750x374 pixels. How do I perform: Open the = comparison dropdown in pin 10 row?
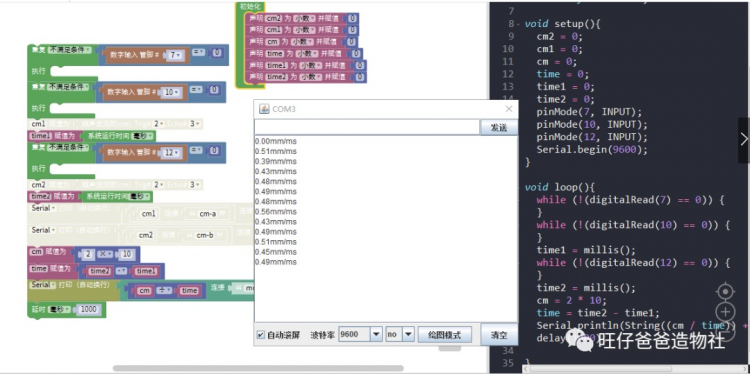196,88
